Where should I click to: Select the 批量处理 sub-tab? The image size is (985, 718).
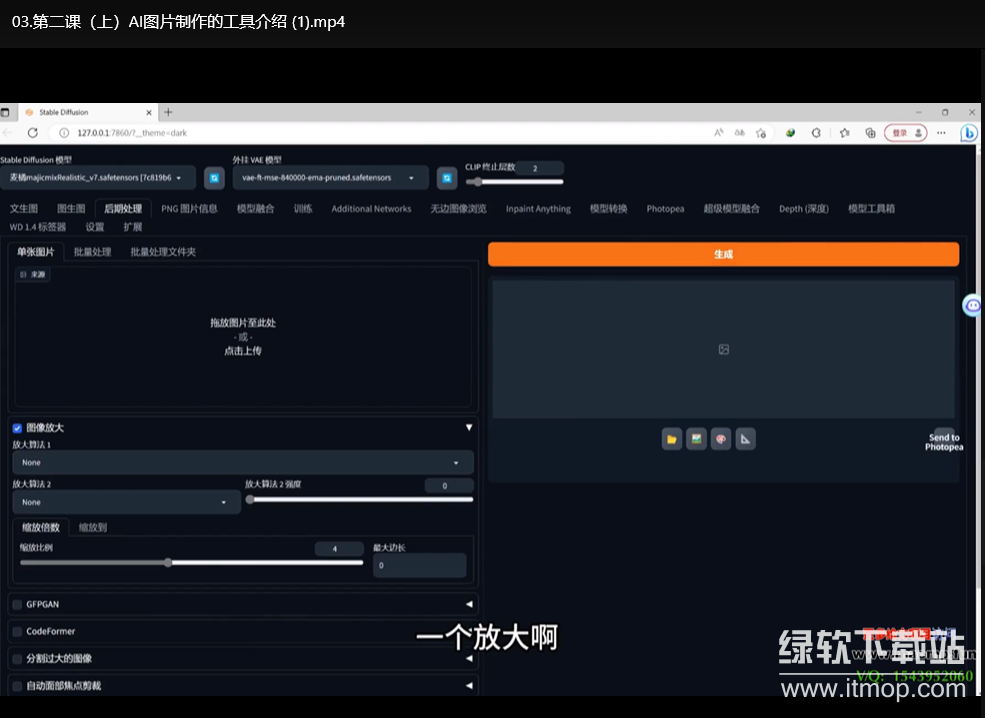click(92, 252)
